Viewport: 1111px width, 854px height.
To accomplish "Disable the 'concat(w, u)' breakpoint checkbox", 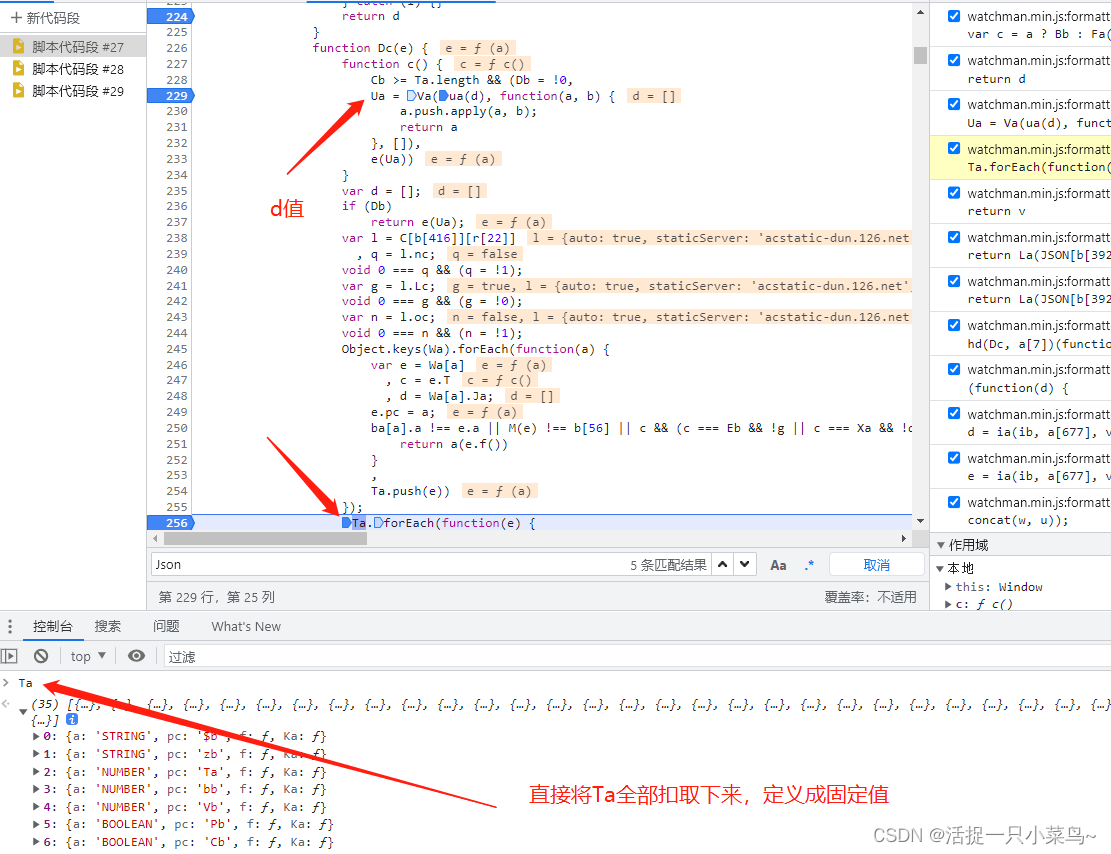I will 953,502.
